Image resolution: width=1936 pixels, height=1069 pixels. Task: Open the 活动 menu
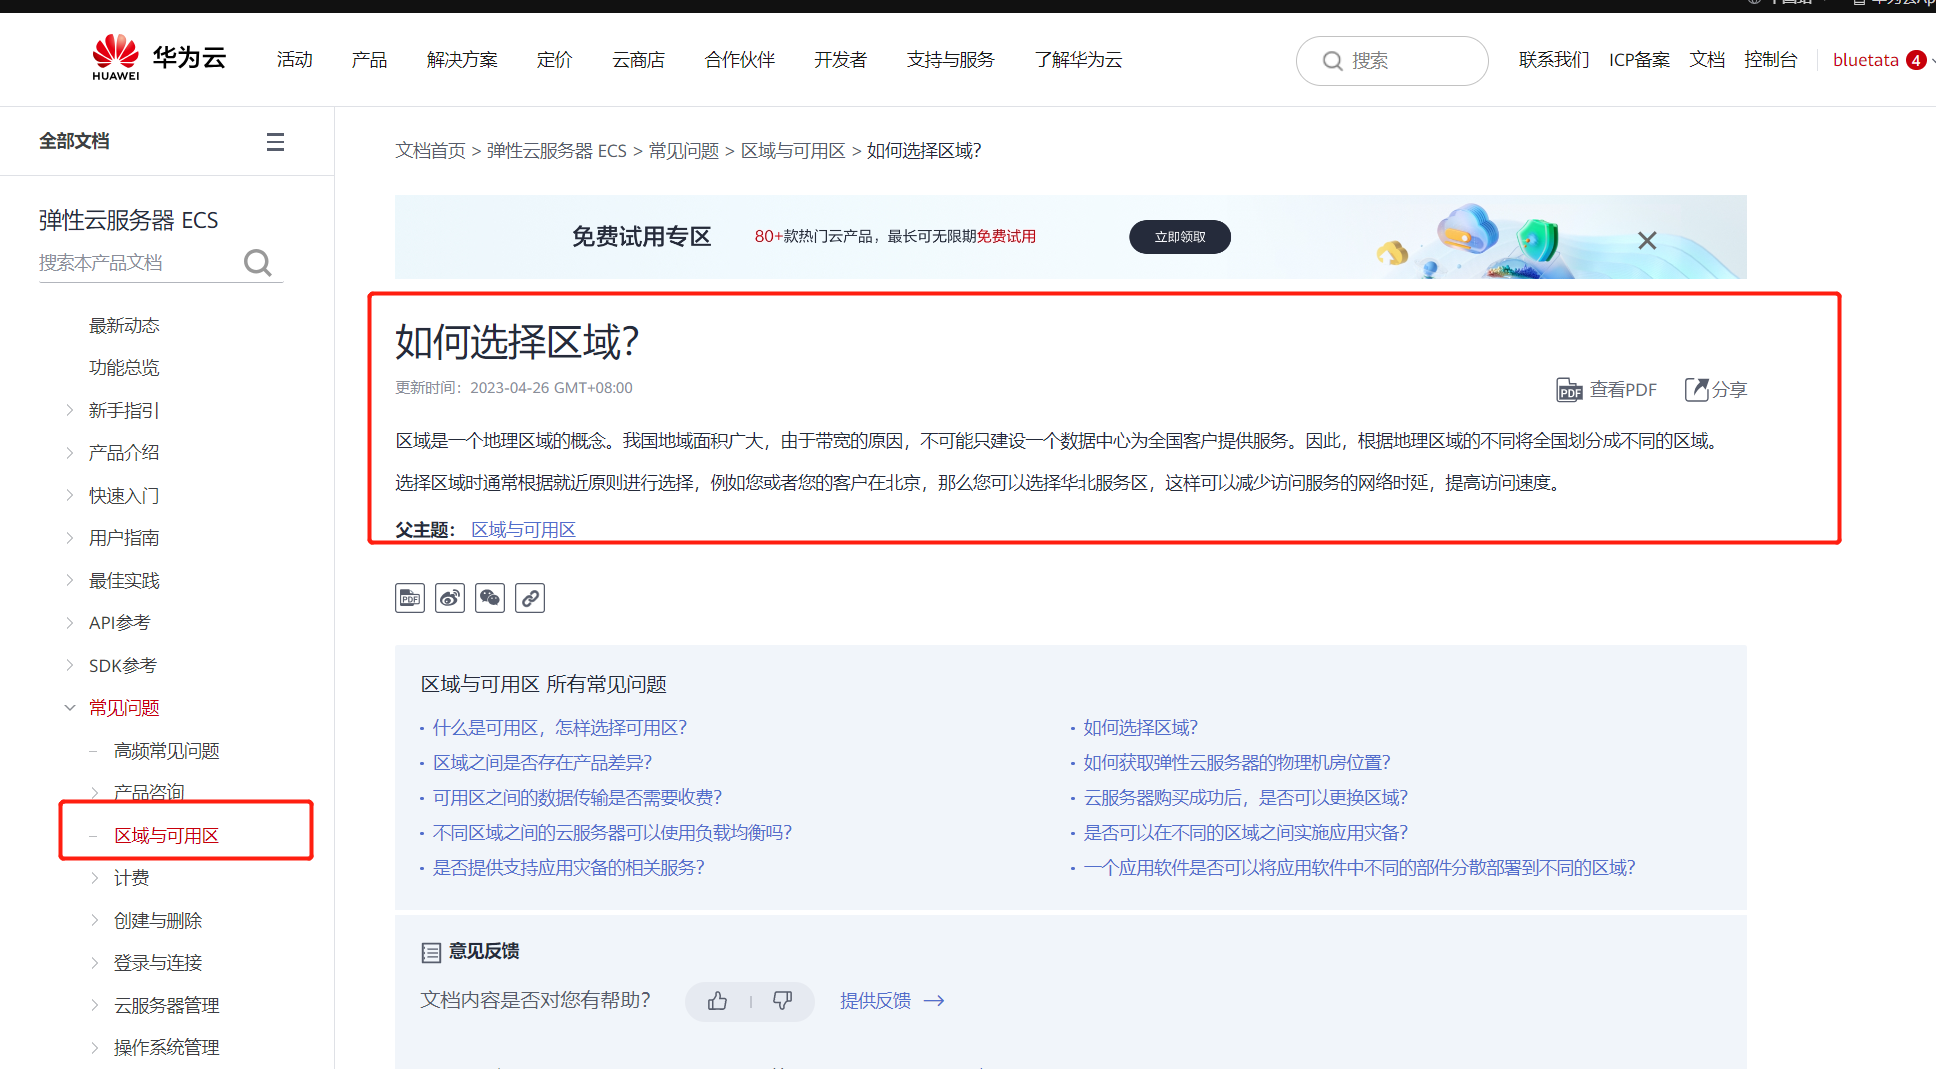[295, 60]
